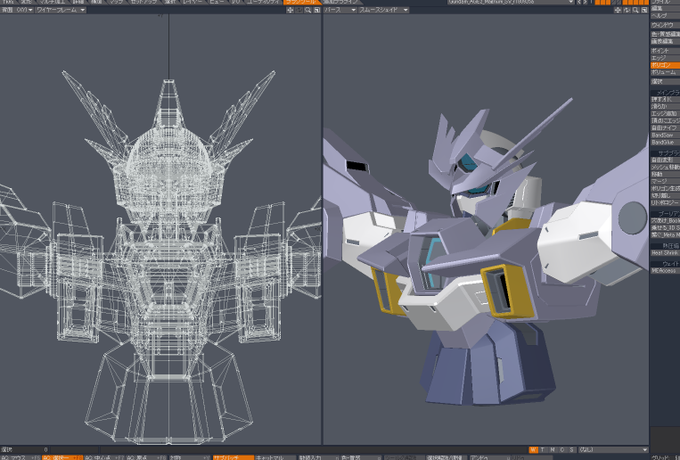The image size is (680, 460).
Task: Click the BandGlue tool button
Action: pyautogui.click(x=665, y=143)
